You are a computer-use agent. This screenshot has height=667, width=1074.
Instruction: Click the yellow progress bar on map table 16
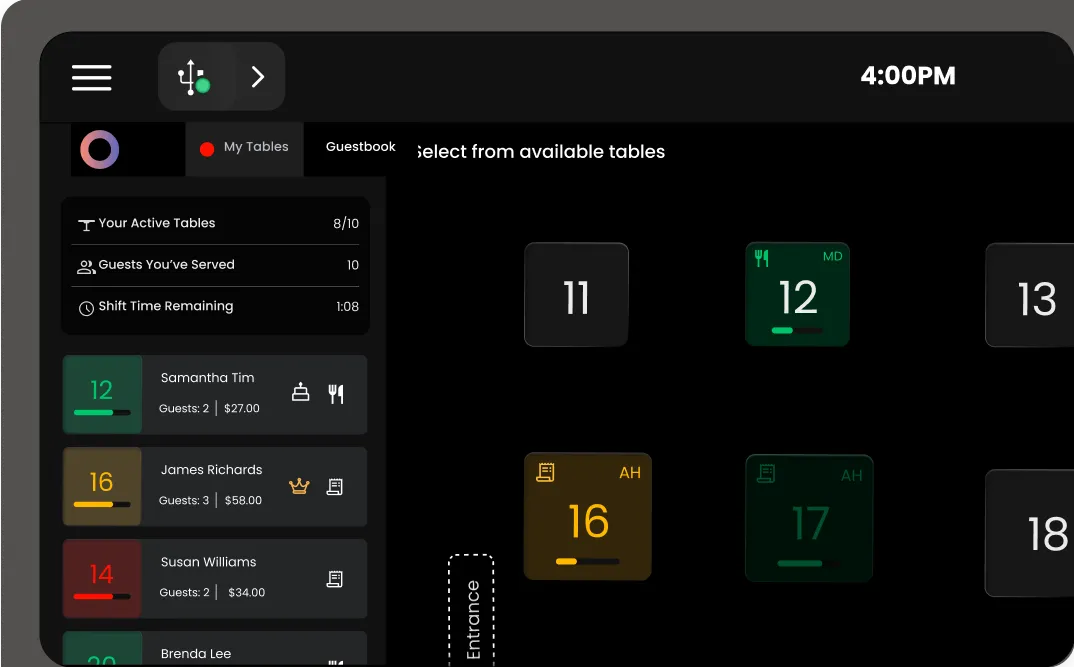[588, 562]
